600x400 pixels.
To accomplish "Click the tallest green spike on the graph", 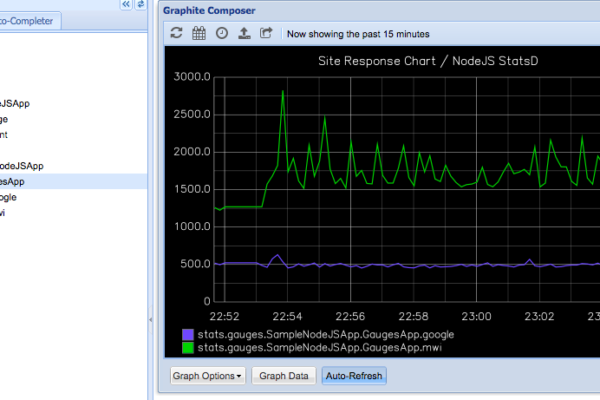I will pos(284,92).
